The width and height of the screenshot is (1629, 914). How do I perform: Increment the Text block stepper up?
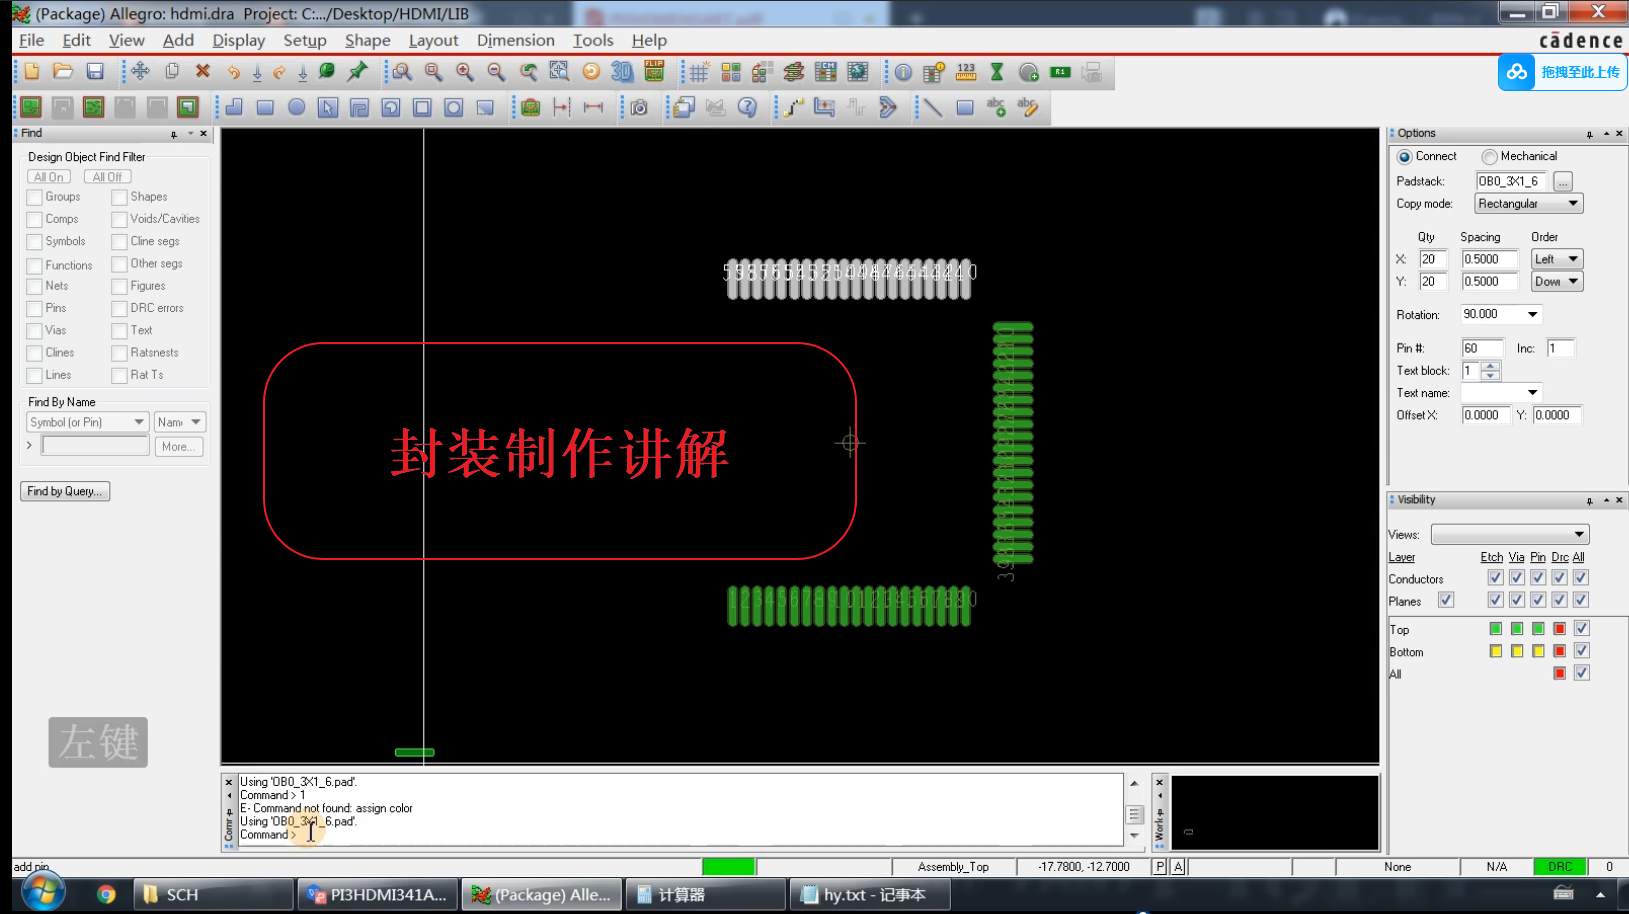1490,366
